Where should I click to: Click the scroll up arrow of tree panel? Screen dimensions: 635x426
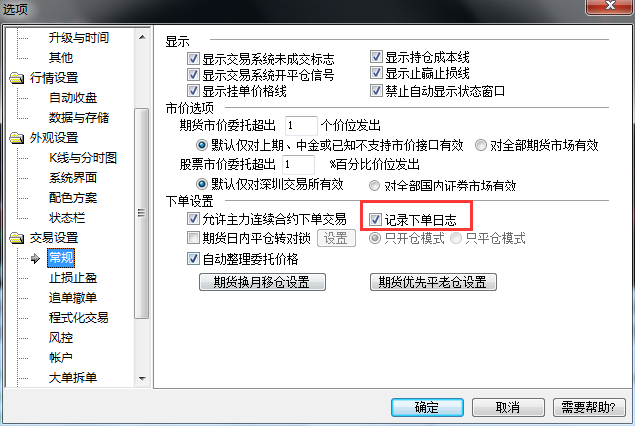click(x=142, y=37)
